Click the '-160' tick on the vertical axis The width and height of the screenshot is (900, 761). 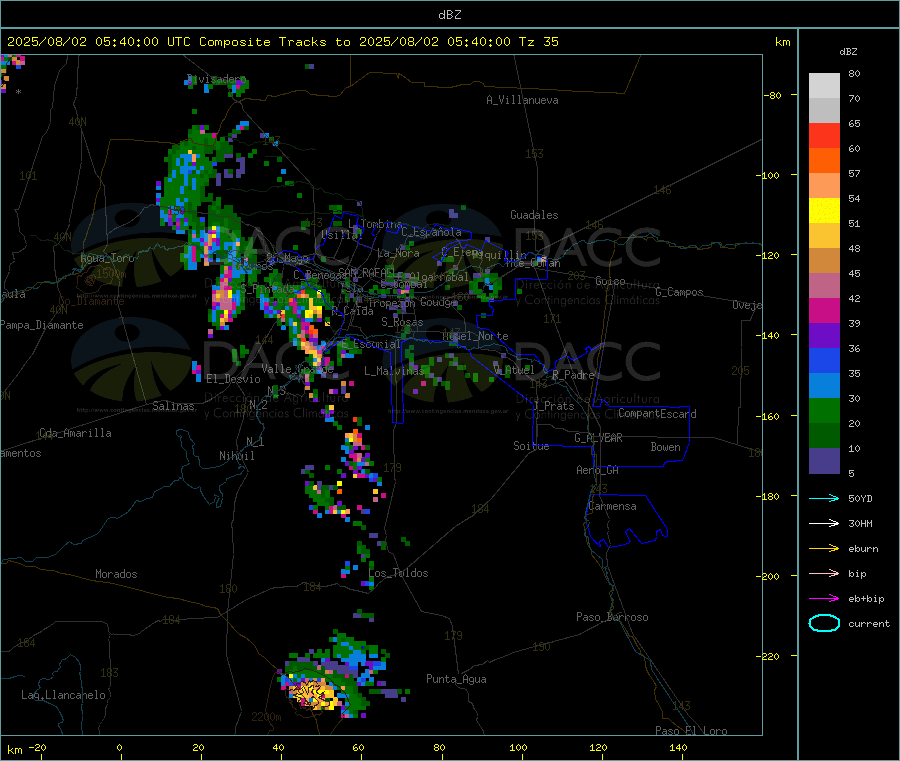click(770, 416)
